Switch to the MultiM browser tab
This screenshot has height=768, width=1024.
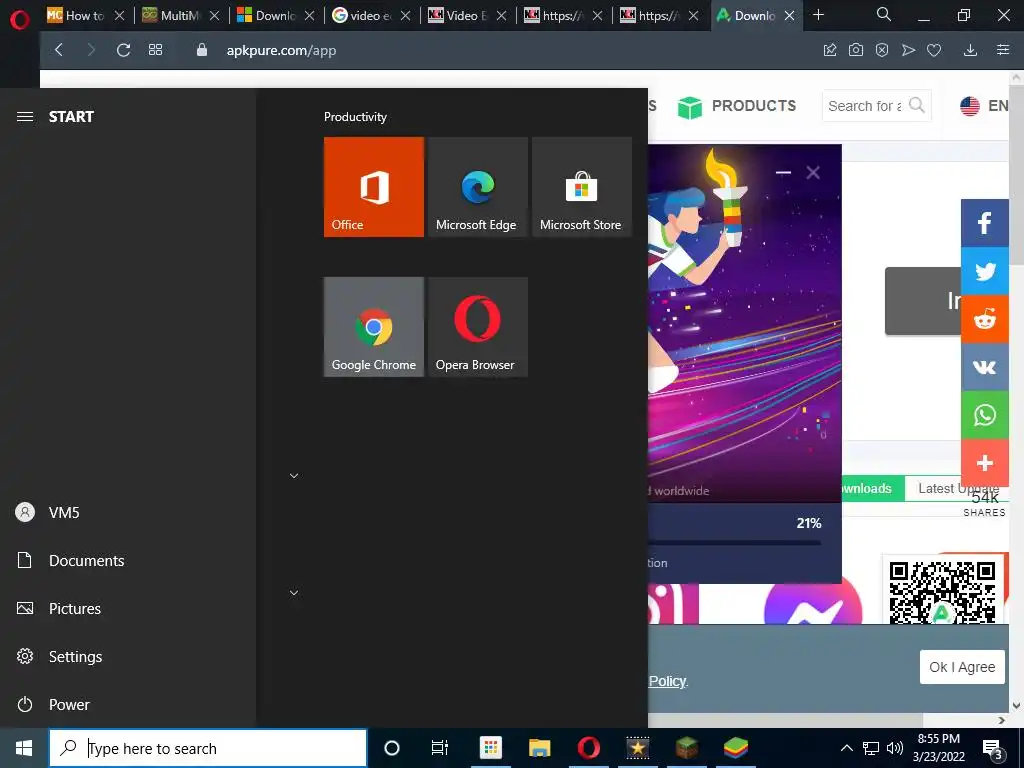(180, 16)
